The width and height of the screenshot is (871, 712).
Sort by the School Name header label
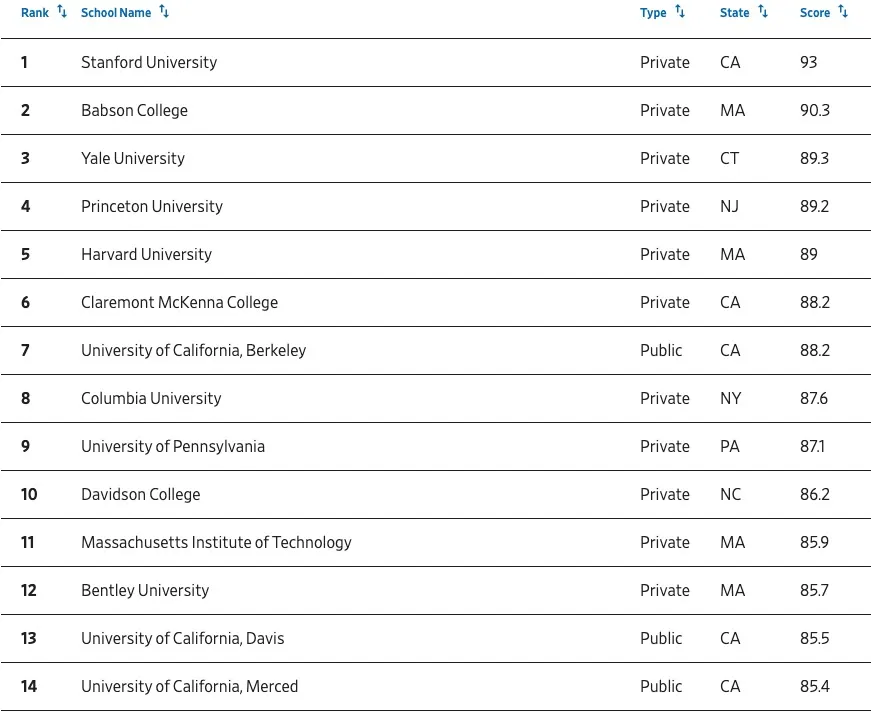coord(116,13)
